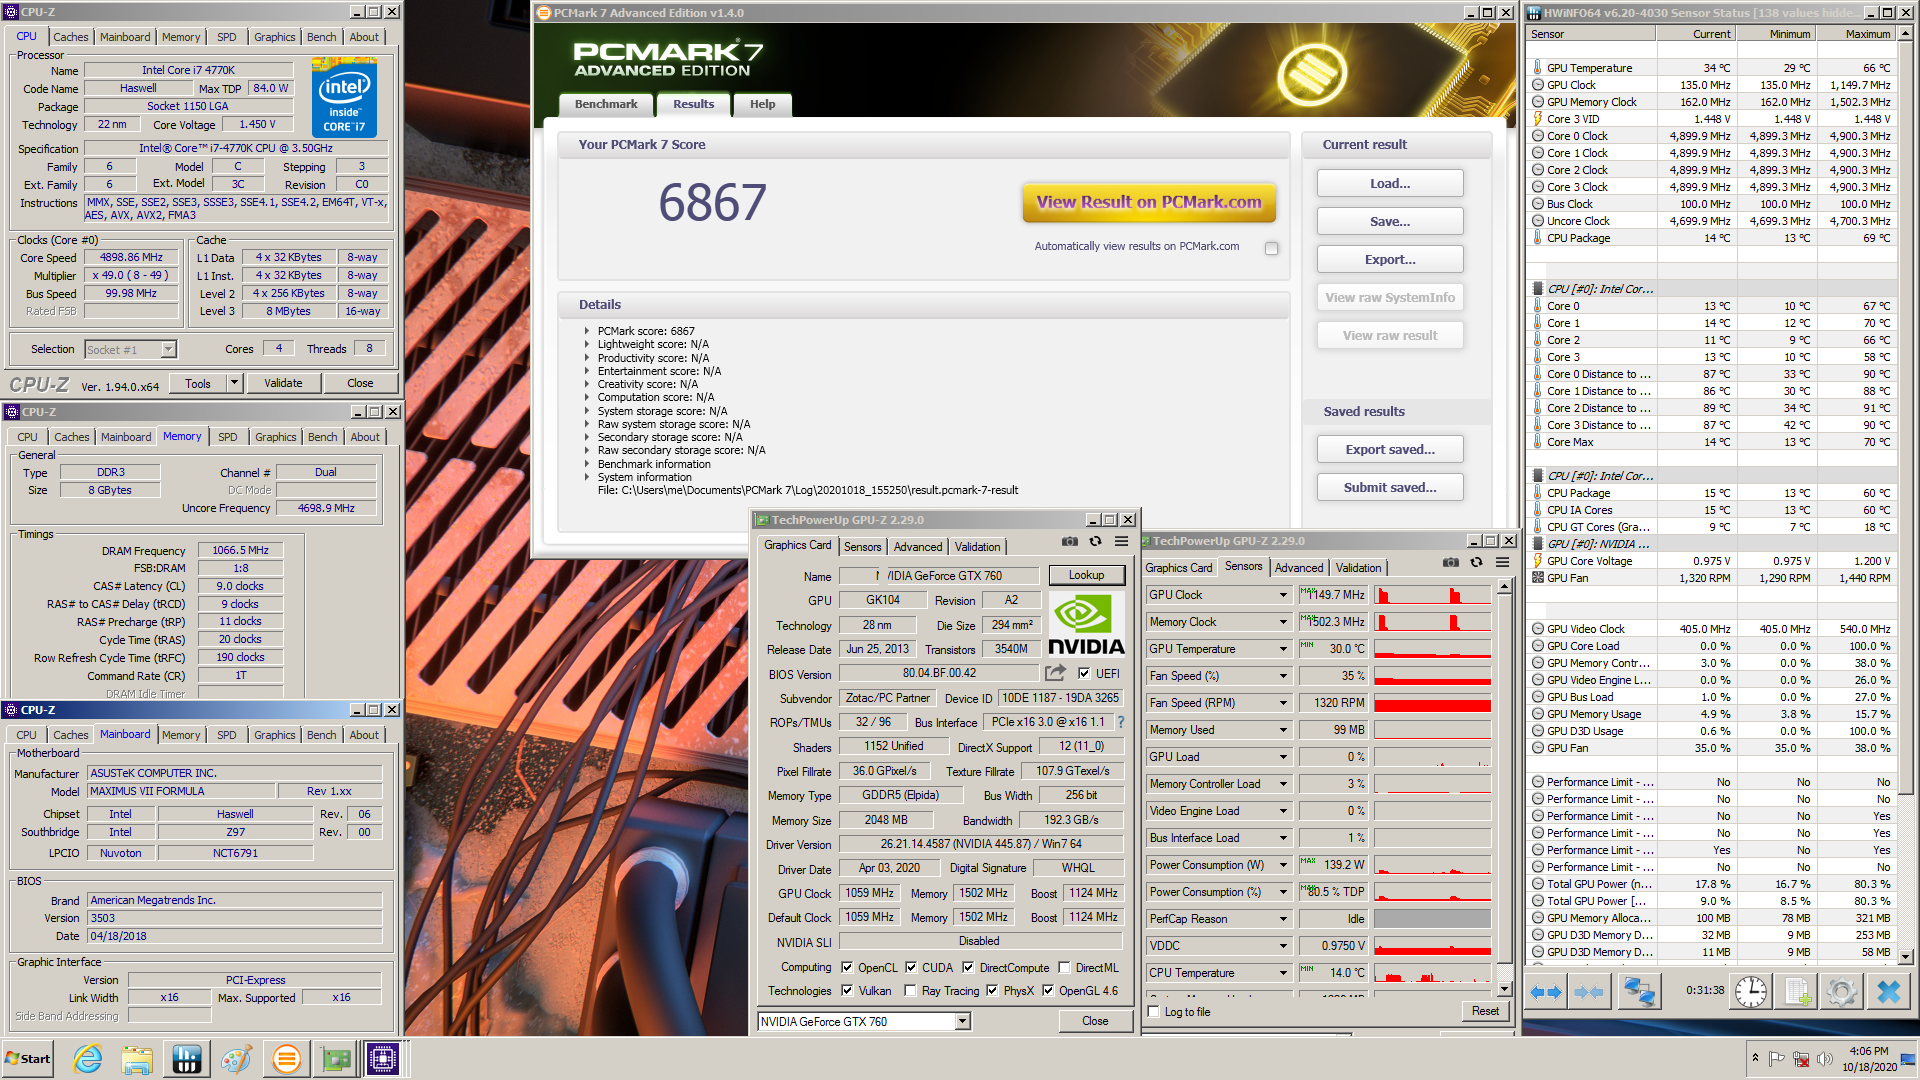Switch to GPU-Z taskbar icon

coord(335,1059)
